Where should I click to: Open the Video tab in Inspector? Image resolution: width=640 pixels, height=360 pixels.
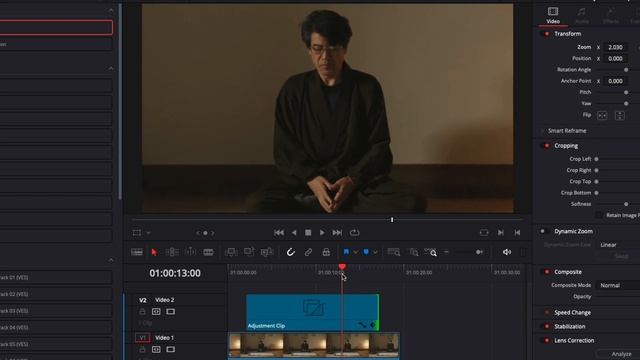click(x=553, y=16)
